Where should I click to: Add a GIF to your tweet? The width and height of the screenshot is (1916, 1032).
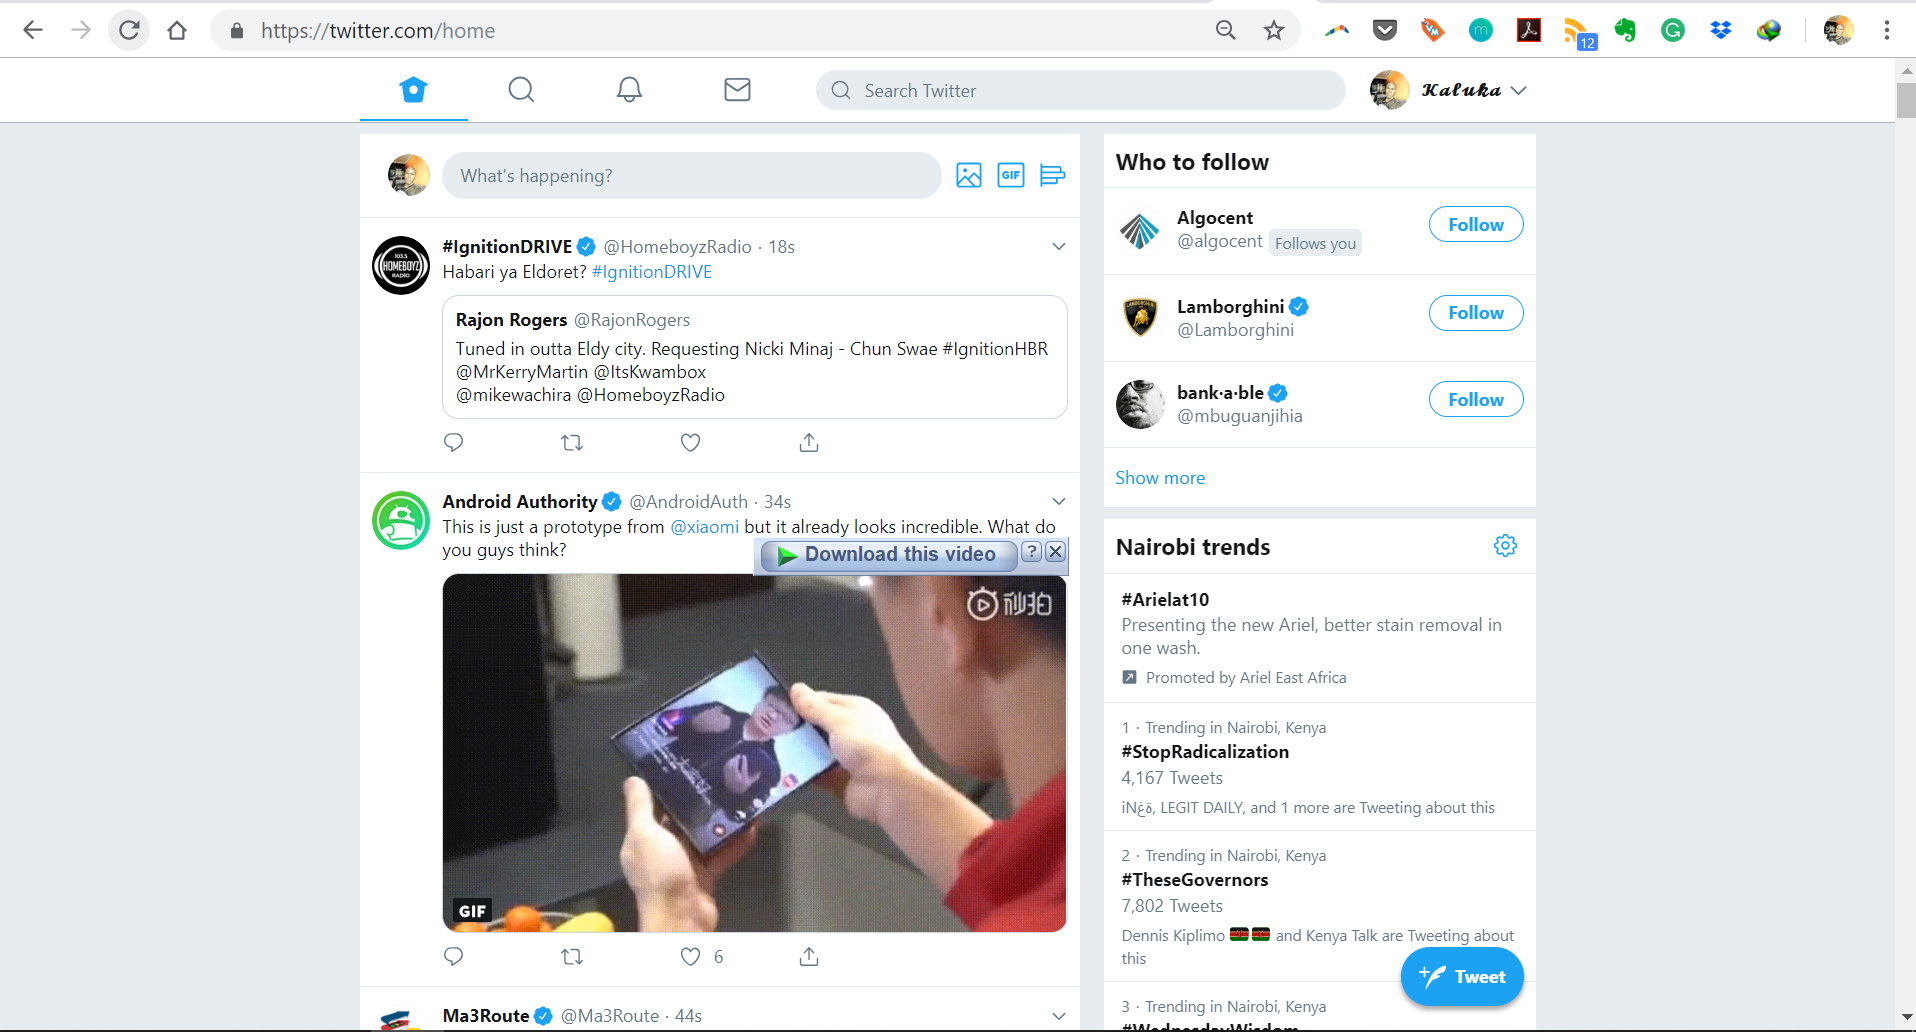[x=1011, y=175]
